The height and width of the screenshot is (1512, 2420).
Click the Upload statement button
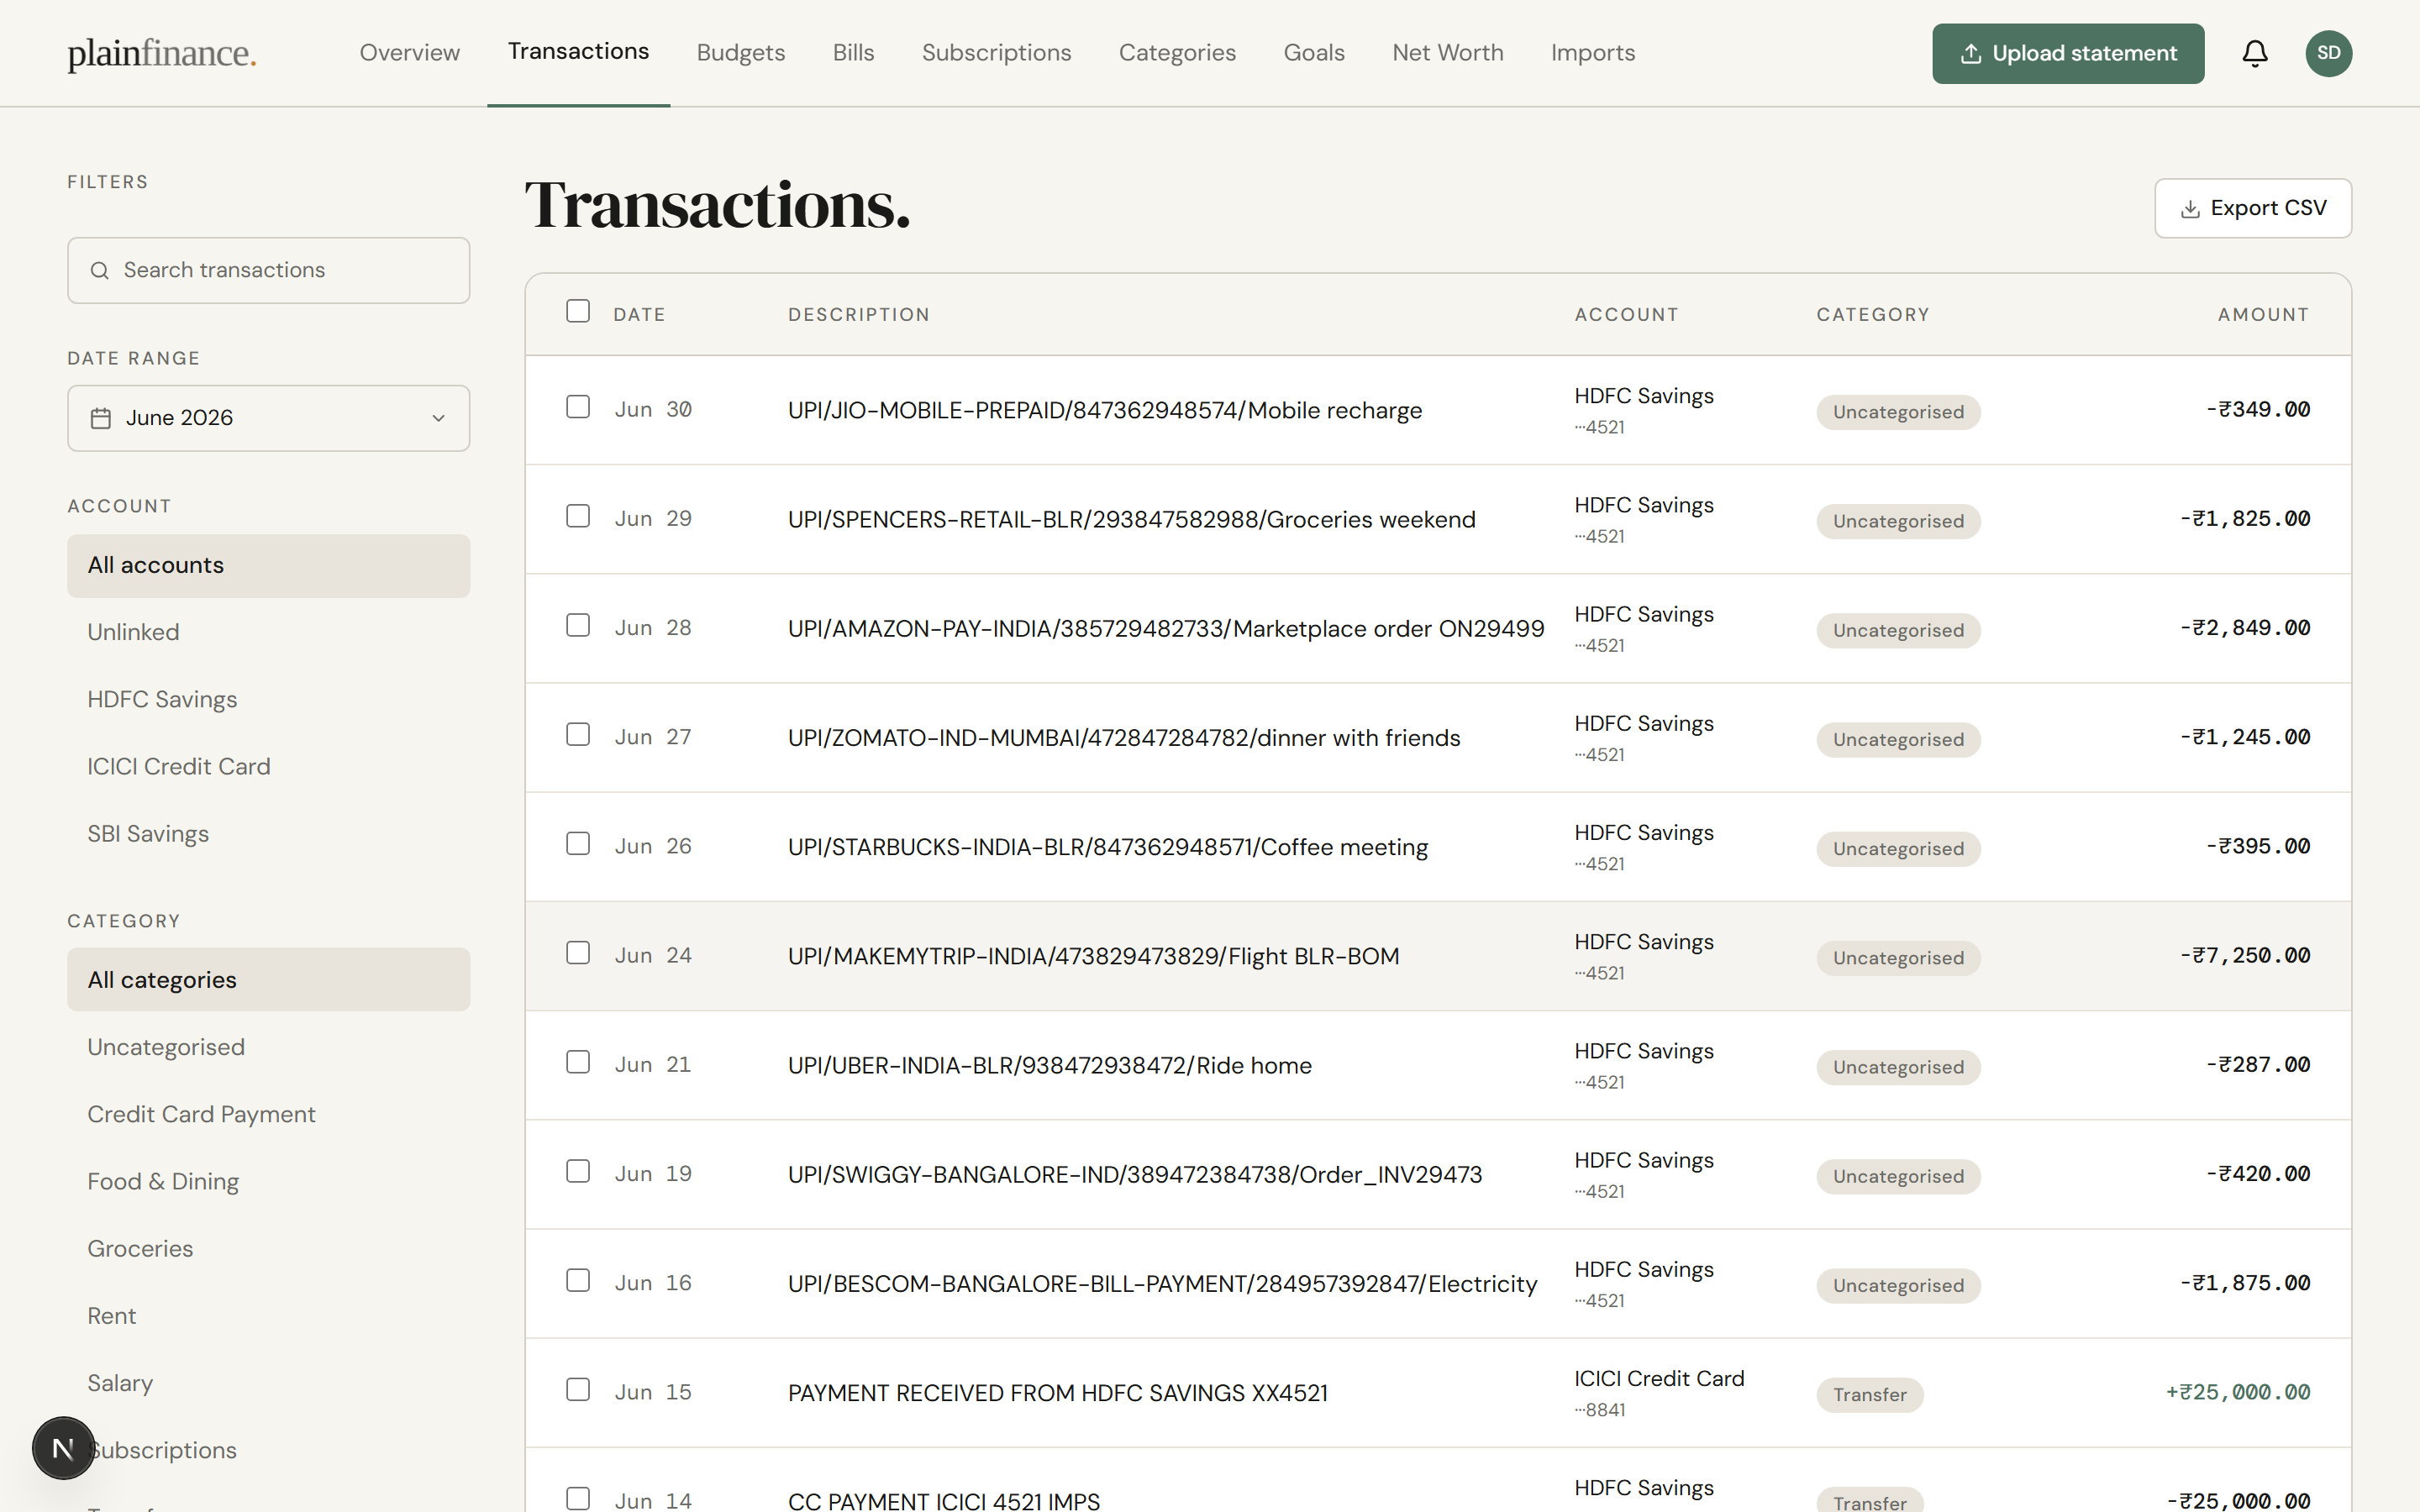2067,53
